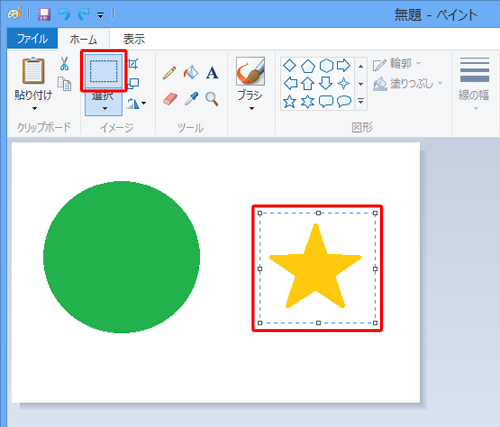The width and height of the screenshot is (500, 427).
Task: Choose the rounded rectangular callout shape
Action: tap(326, 102)
